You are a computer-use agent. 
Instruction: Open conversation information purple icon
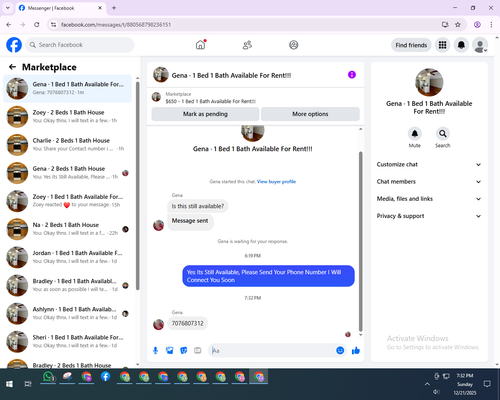(352, 75)
